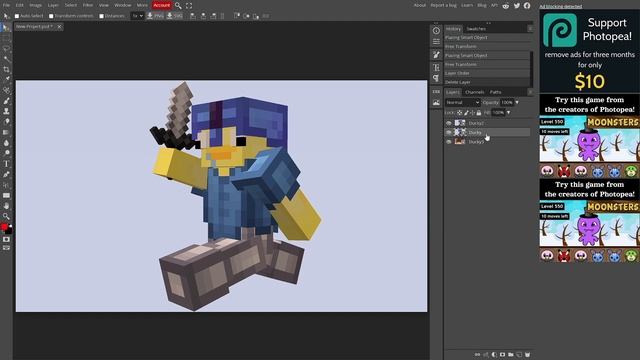The width and height of the screenshot is (640, 360).
Task: Select the Zoom tool in left toolbar
Action: pyautogui.click(x=6, y=216)
